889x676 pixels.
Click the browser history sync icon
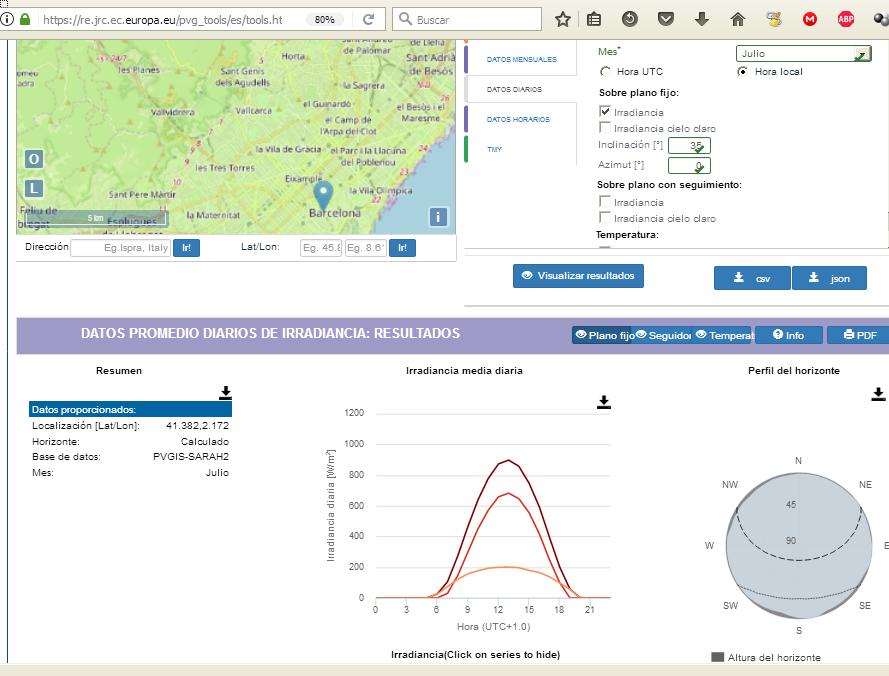[629, 19]
